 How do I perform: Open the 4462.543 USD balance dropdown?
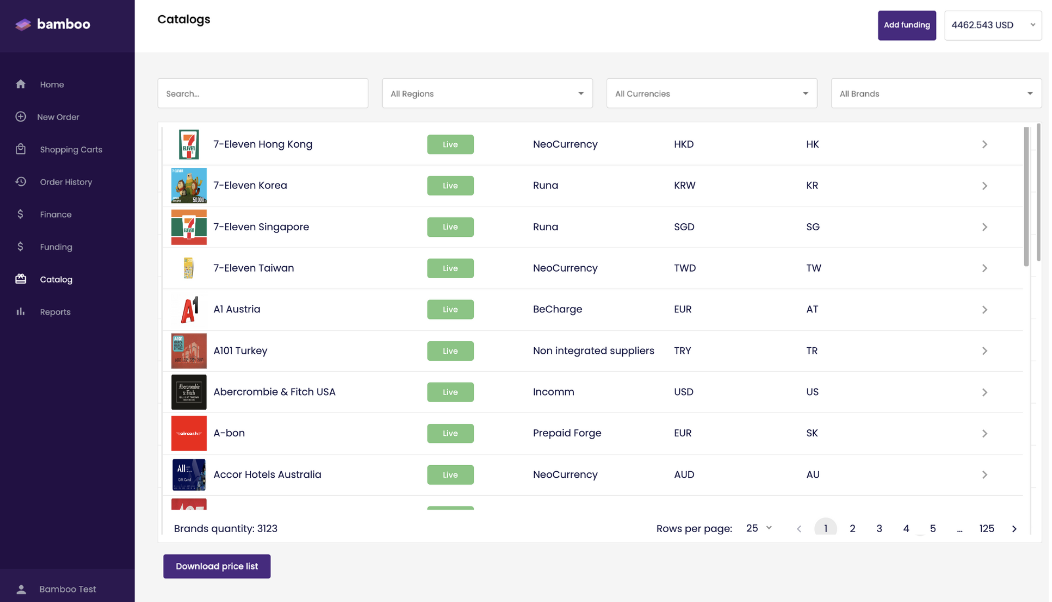[x=992, y=25]
